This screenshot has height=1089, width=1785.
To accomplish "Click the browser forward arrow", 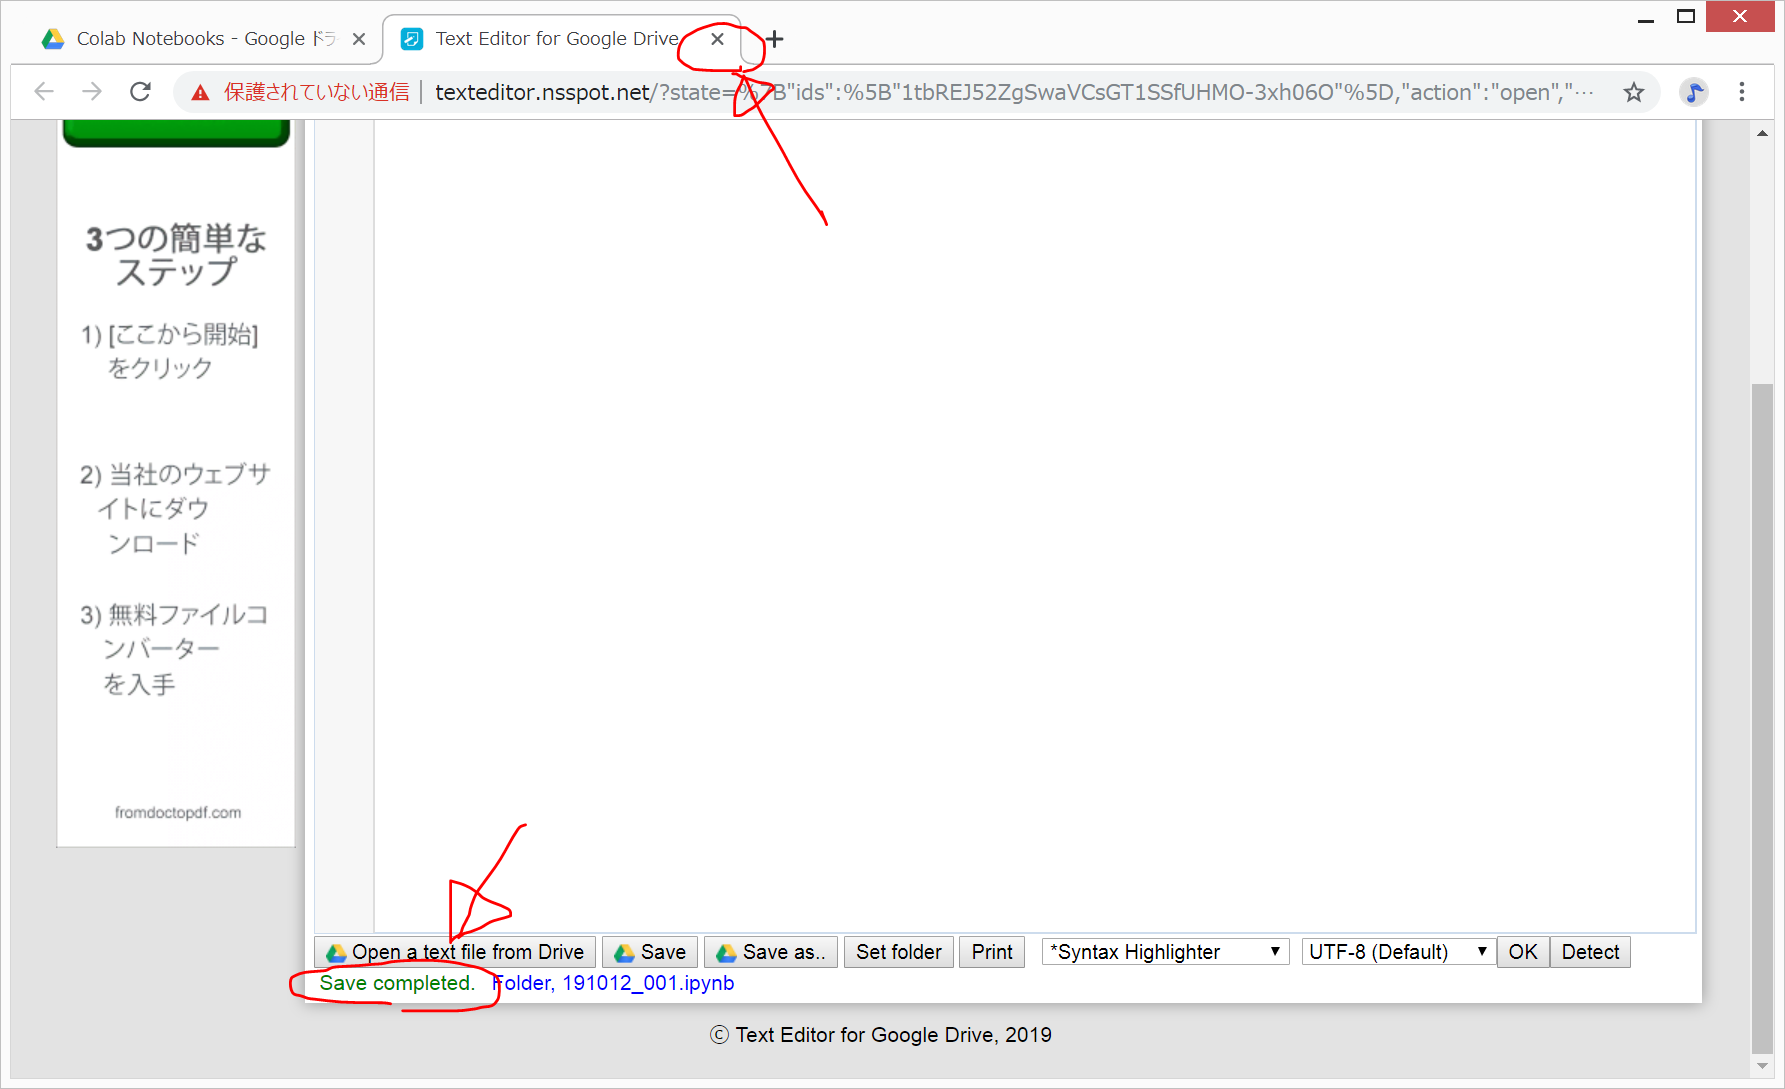I will 92,92.
